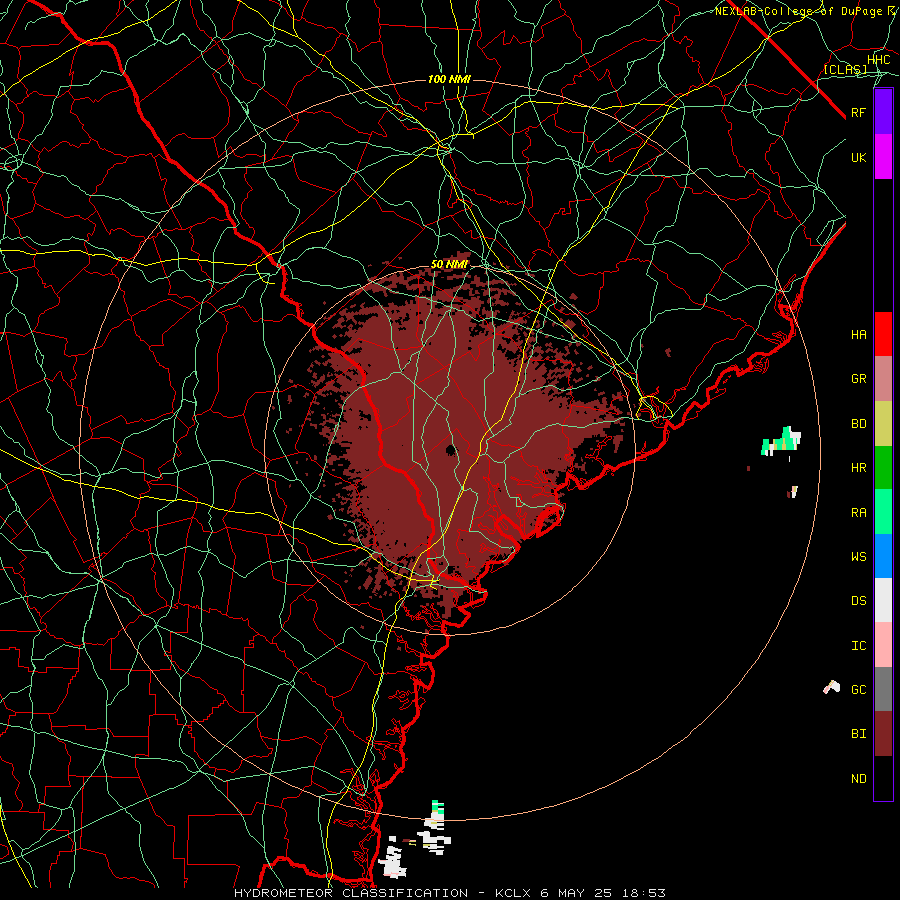
Task: Click the BI legend label text
Action: (859, 734)
